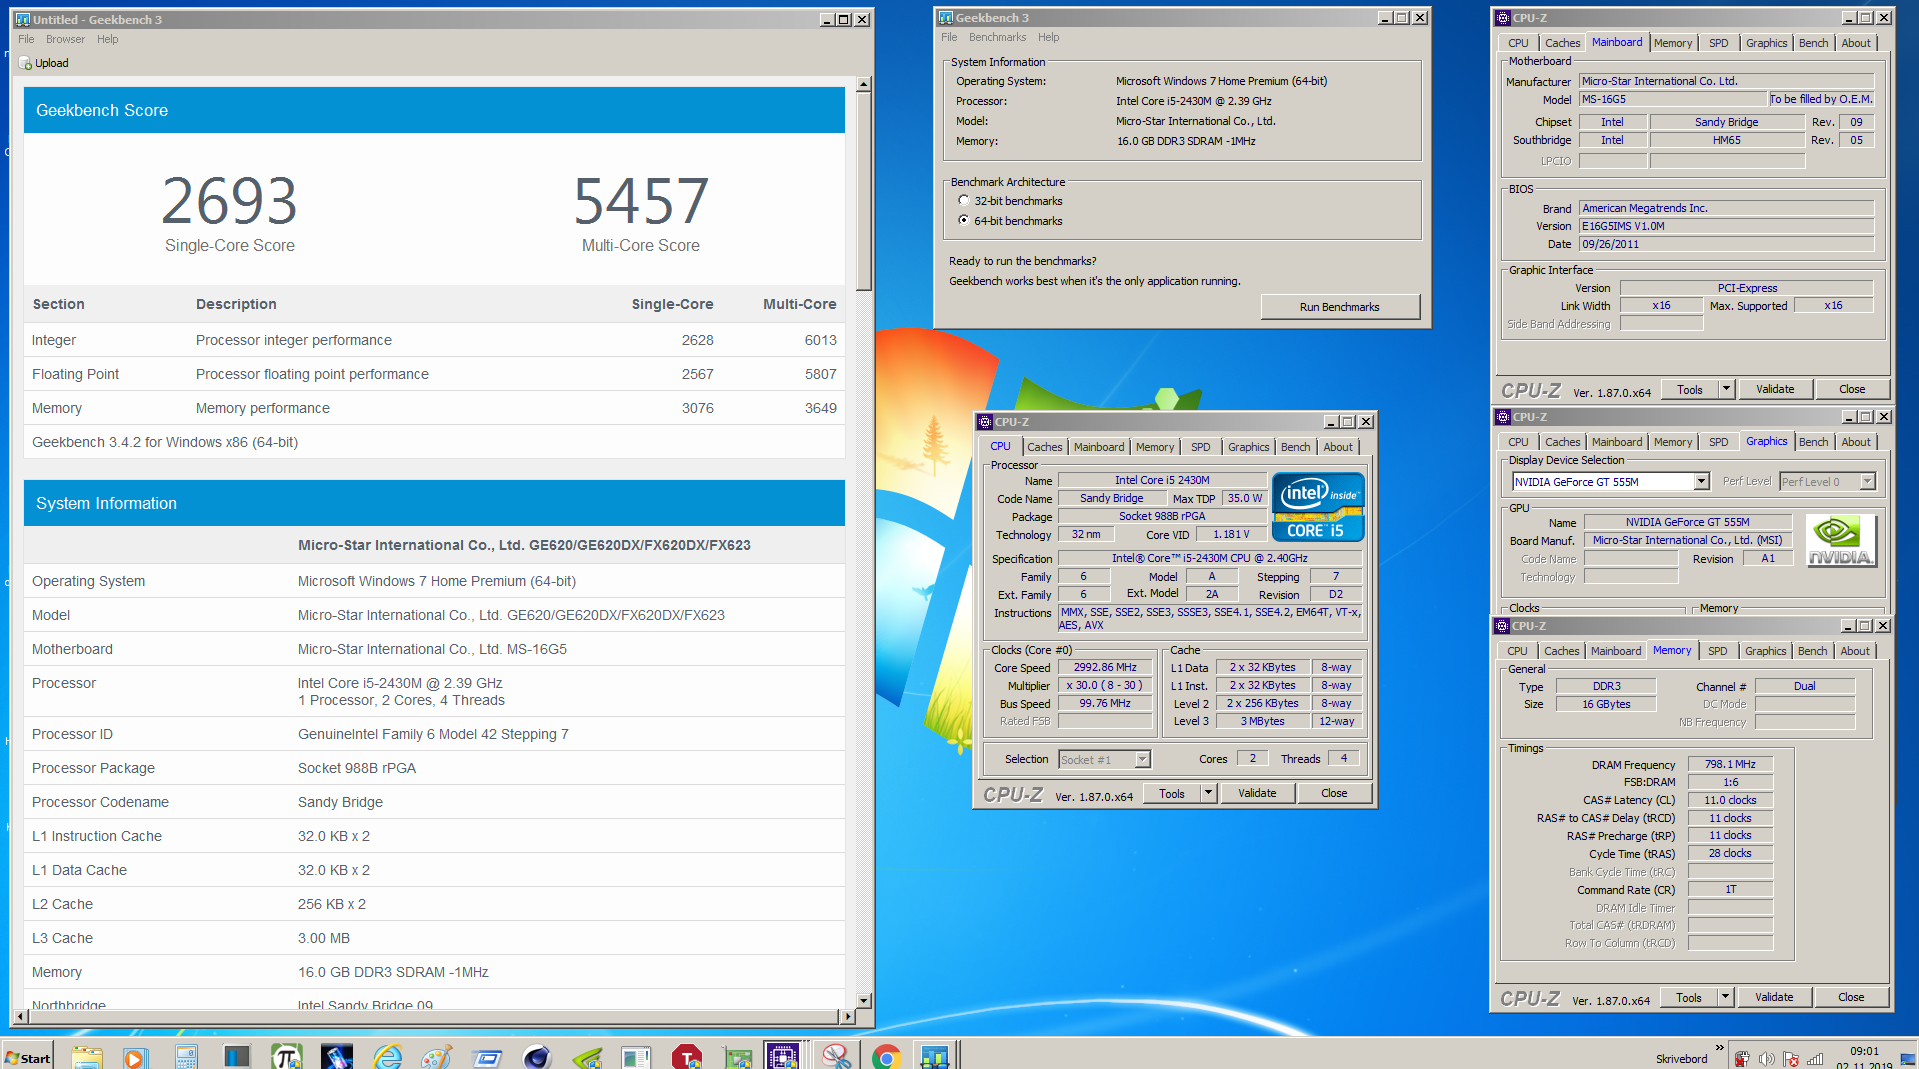Open the SuperPi taskbar icon
Screen dimensions: 1919x1069
tap(286, 1057)
